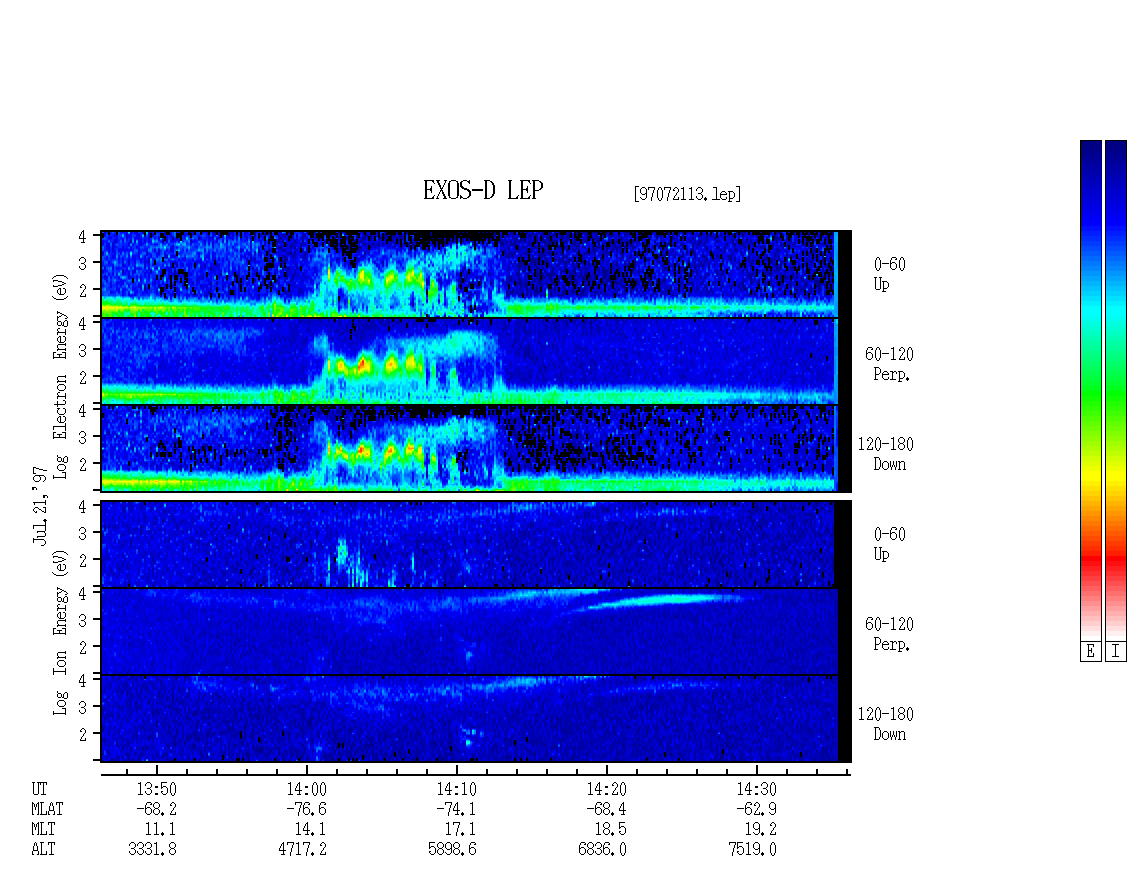Image resolution: width=1130 pixels, height=875 pixels.
Task: Click the boxed E label under color bar
Action: pyautogui.click(x=1090, y=652)
